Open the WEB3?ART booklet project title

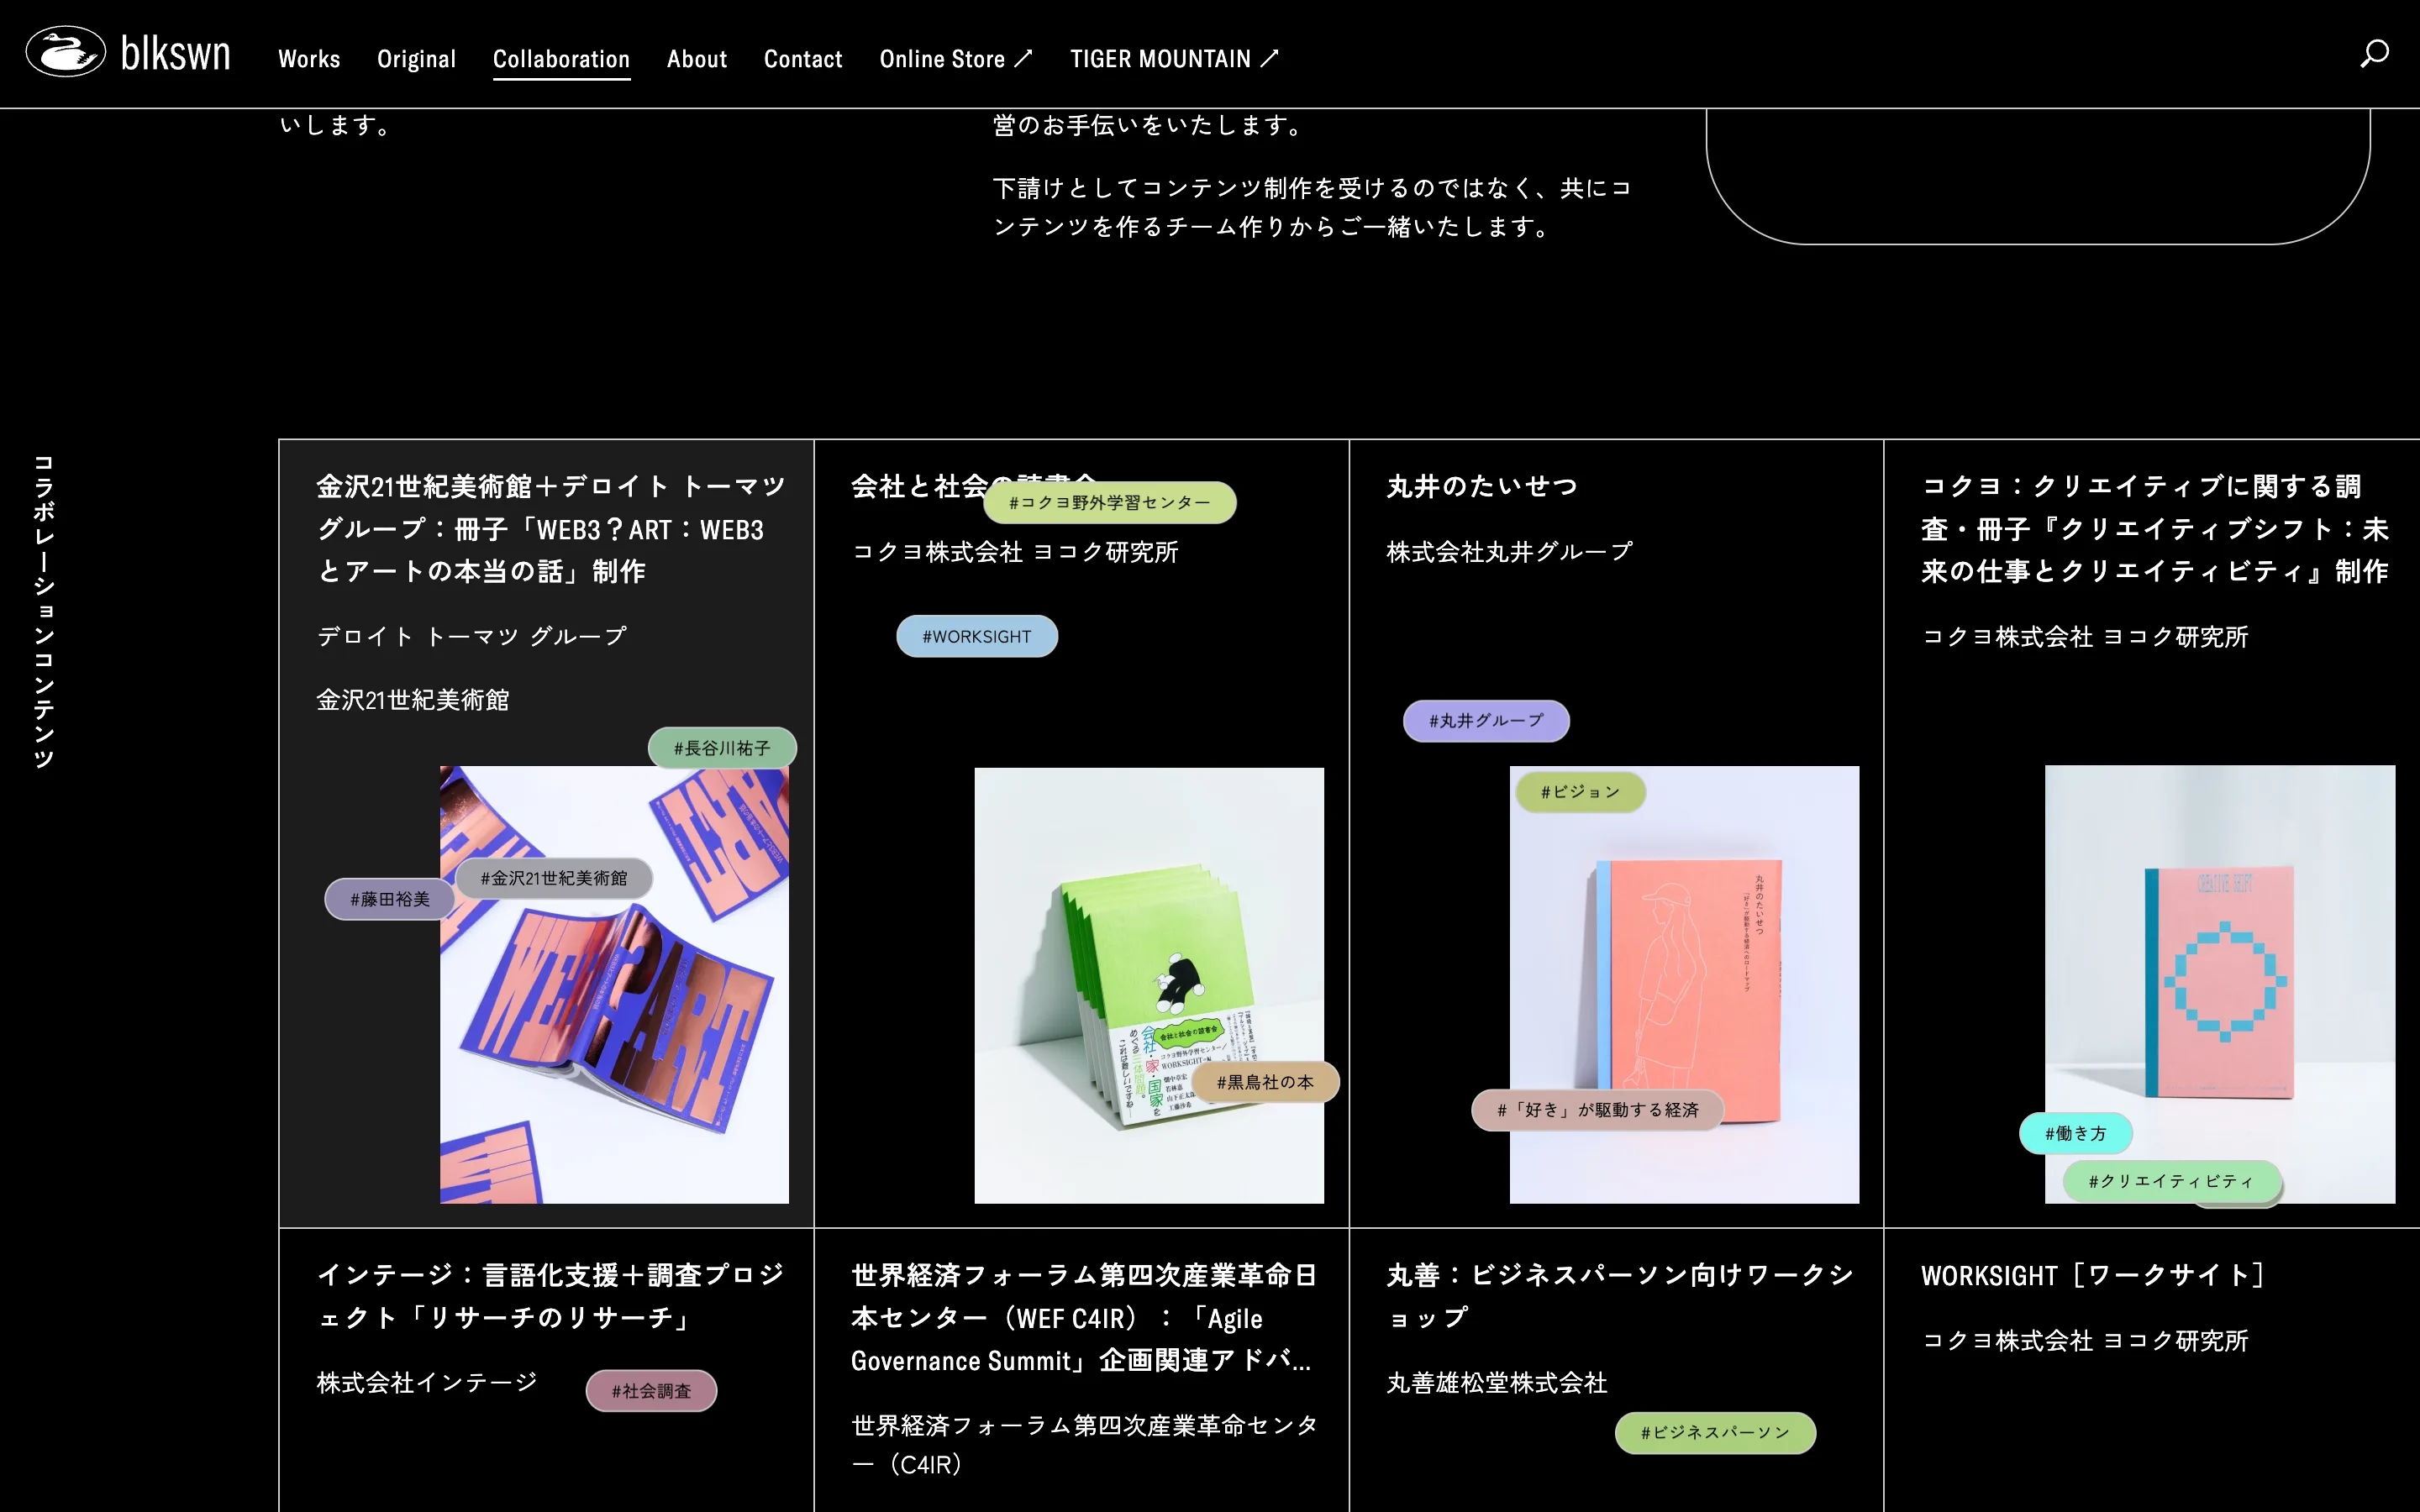[551, 529]
